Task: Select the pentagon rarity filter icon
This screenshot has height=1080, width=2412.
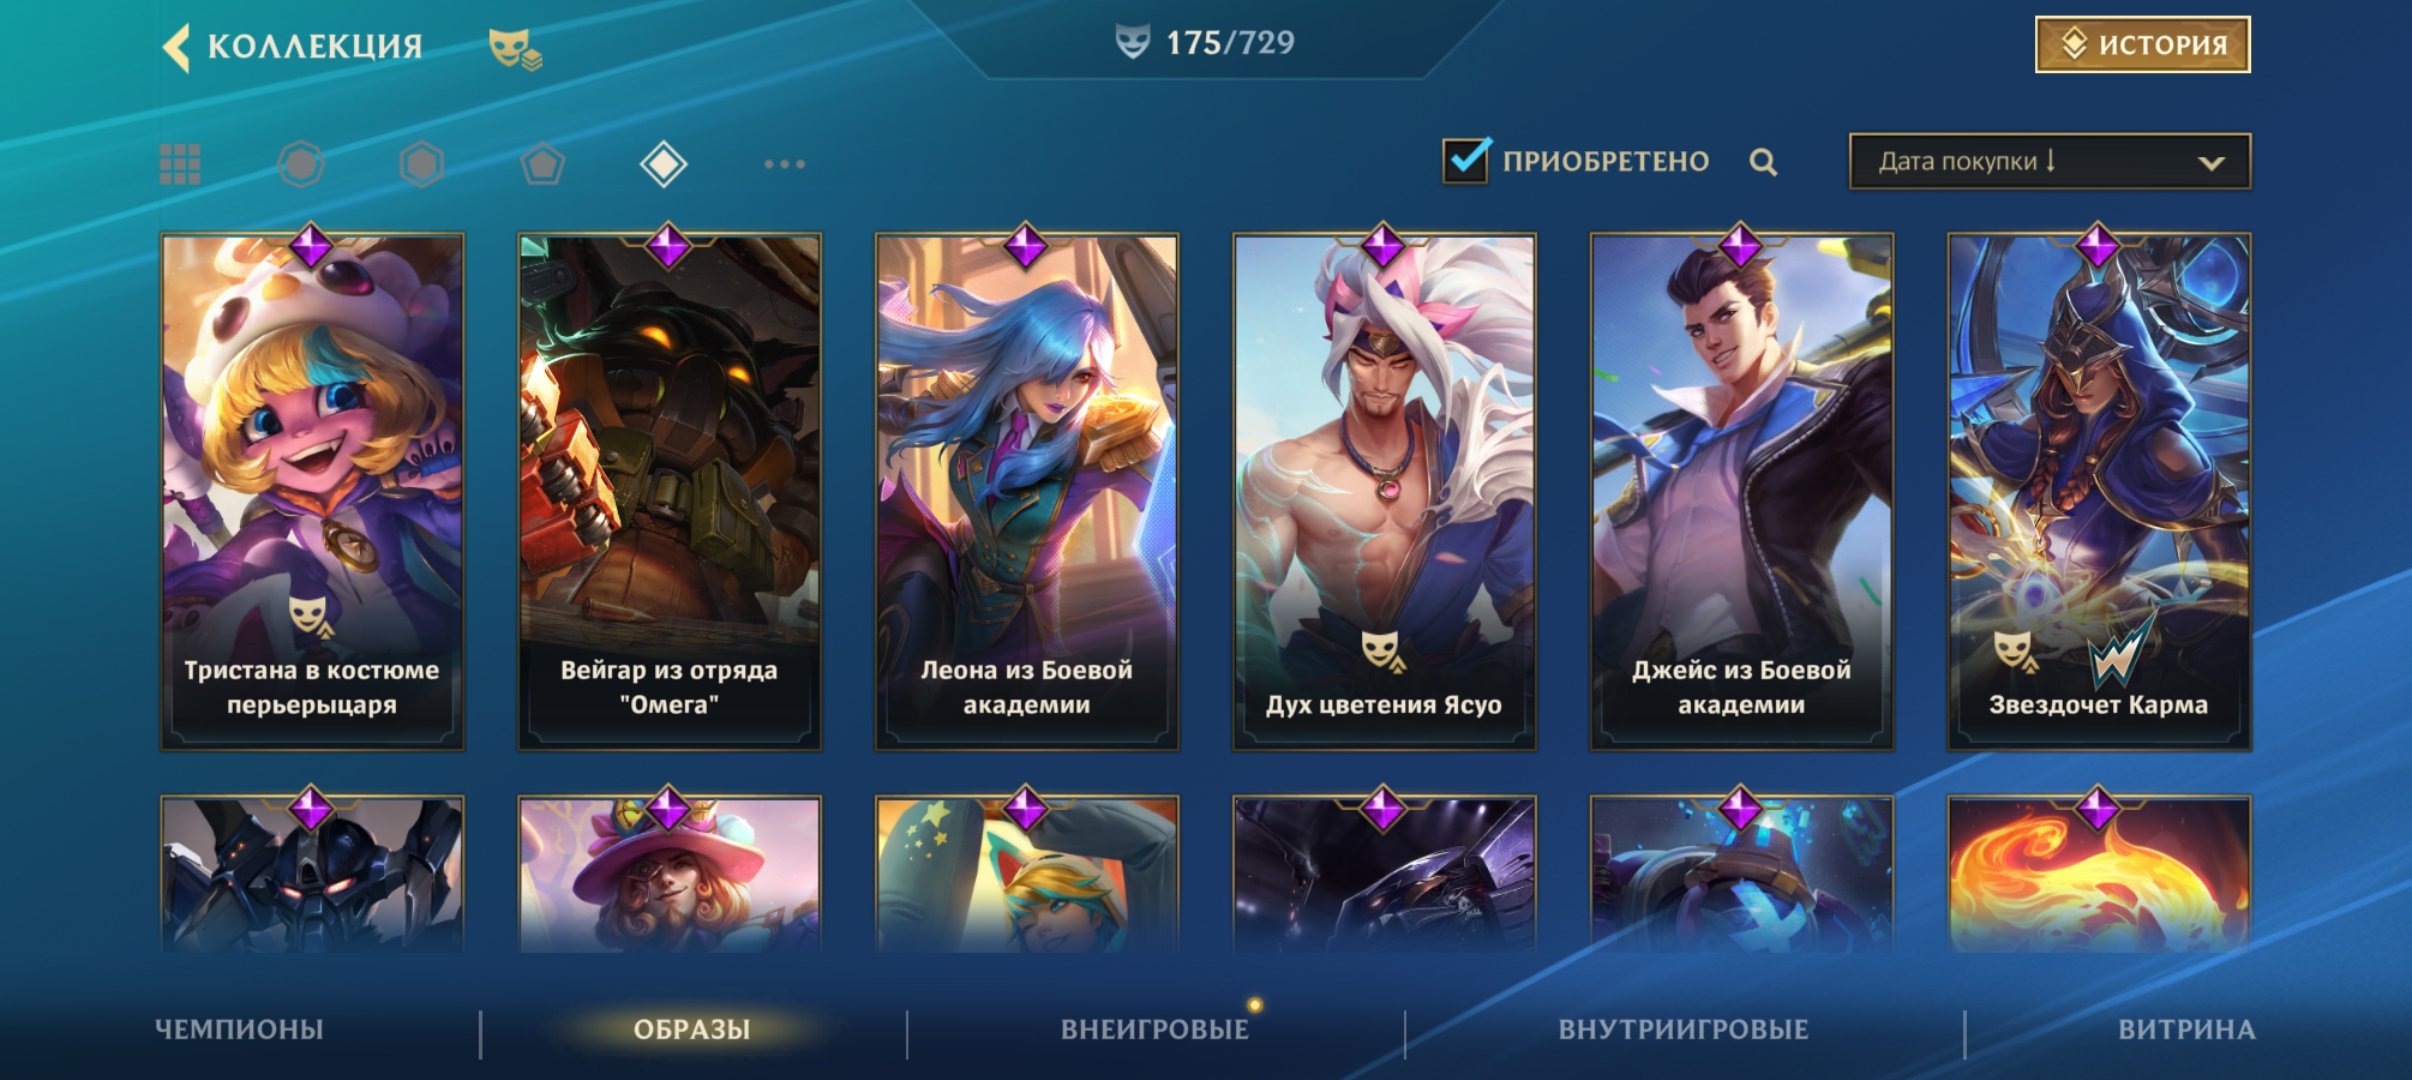Action: [x=543, y=164]
